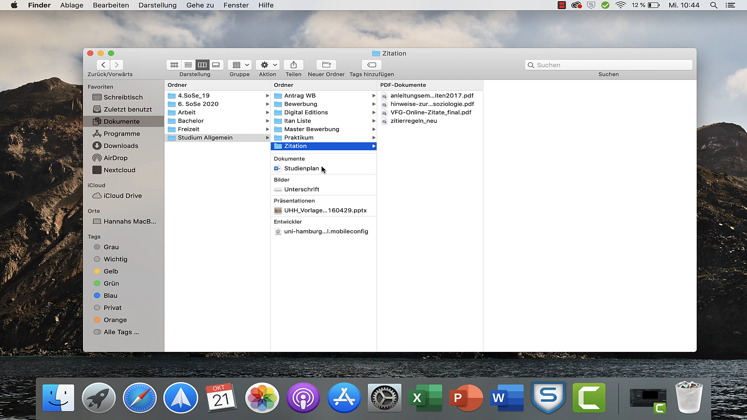Screen dimensions: 747x420
Task: Select the zitierregeln_neu file
Action: tap(413, 121)
